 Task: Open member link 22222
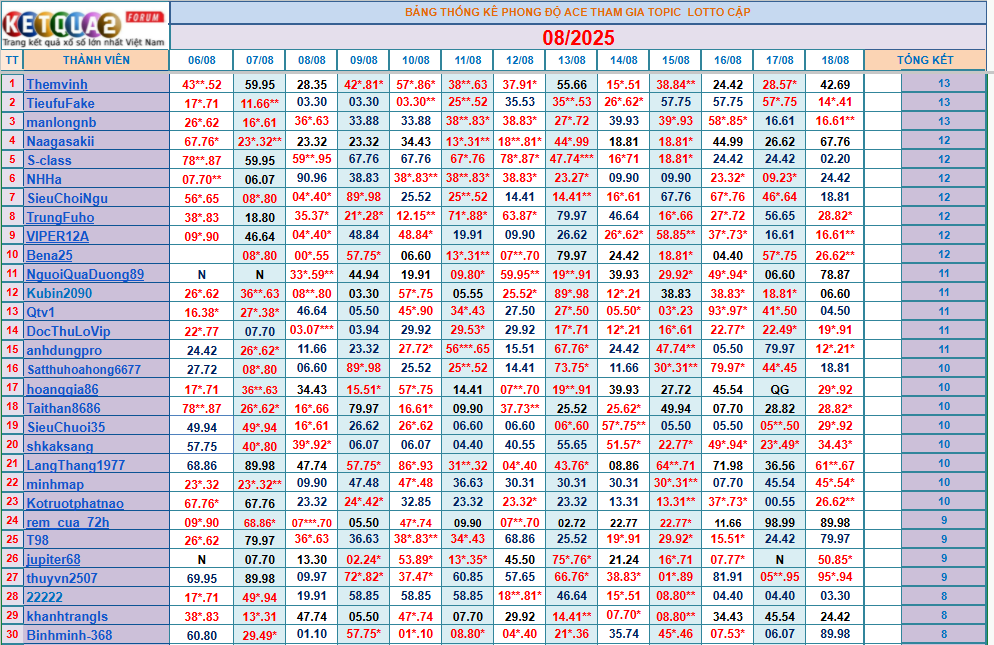tap(44, 597)
